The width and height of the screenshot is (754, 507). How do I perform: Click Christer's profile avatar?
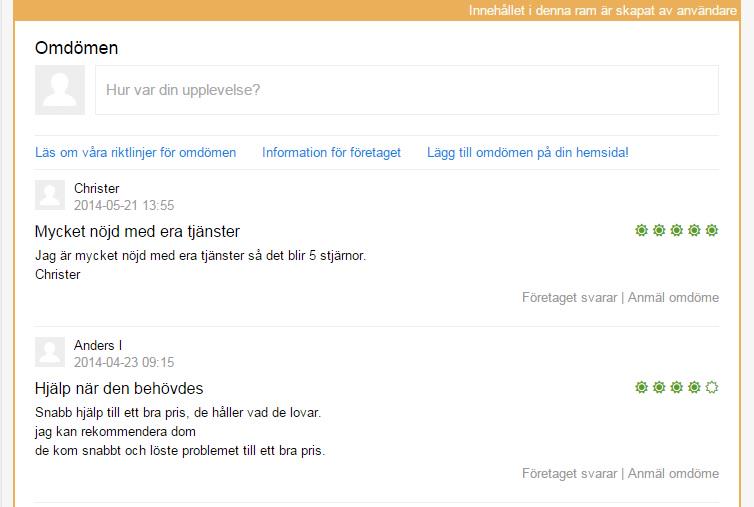coord(50,195)
